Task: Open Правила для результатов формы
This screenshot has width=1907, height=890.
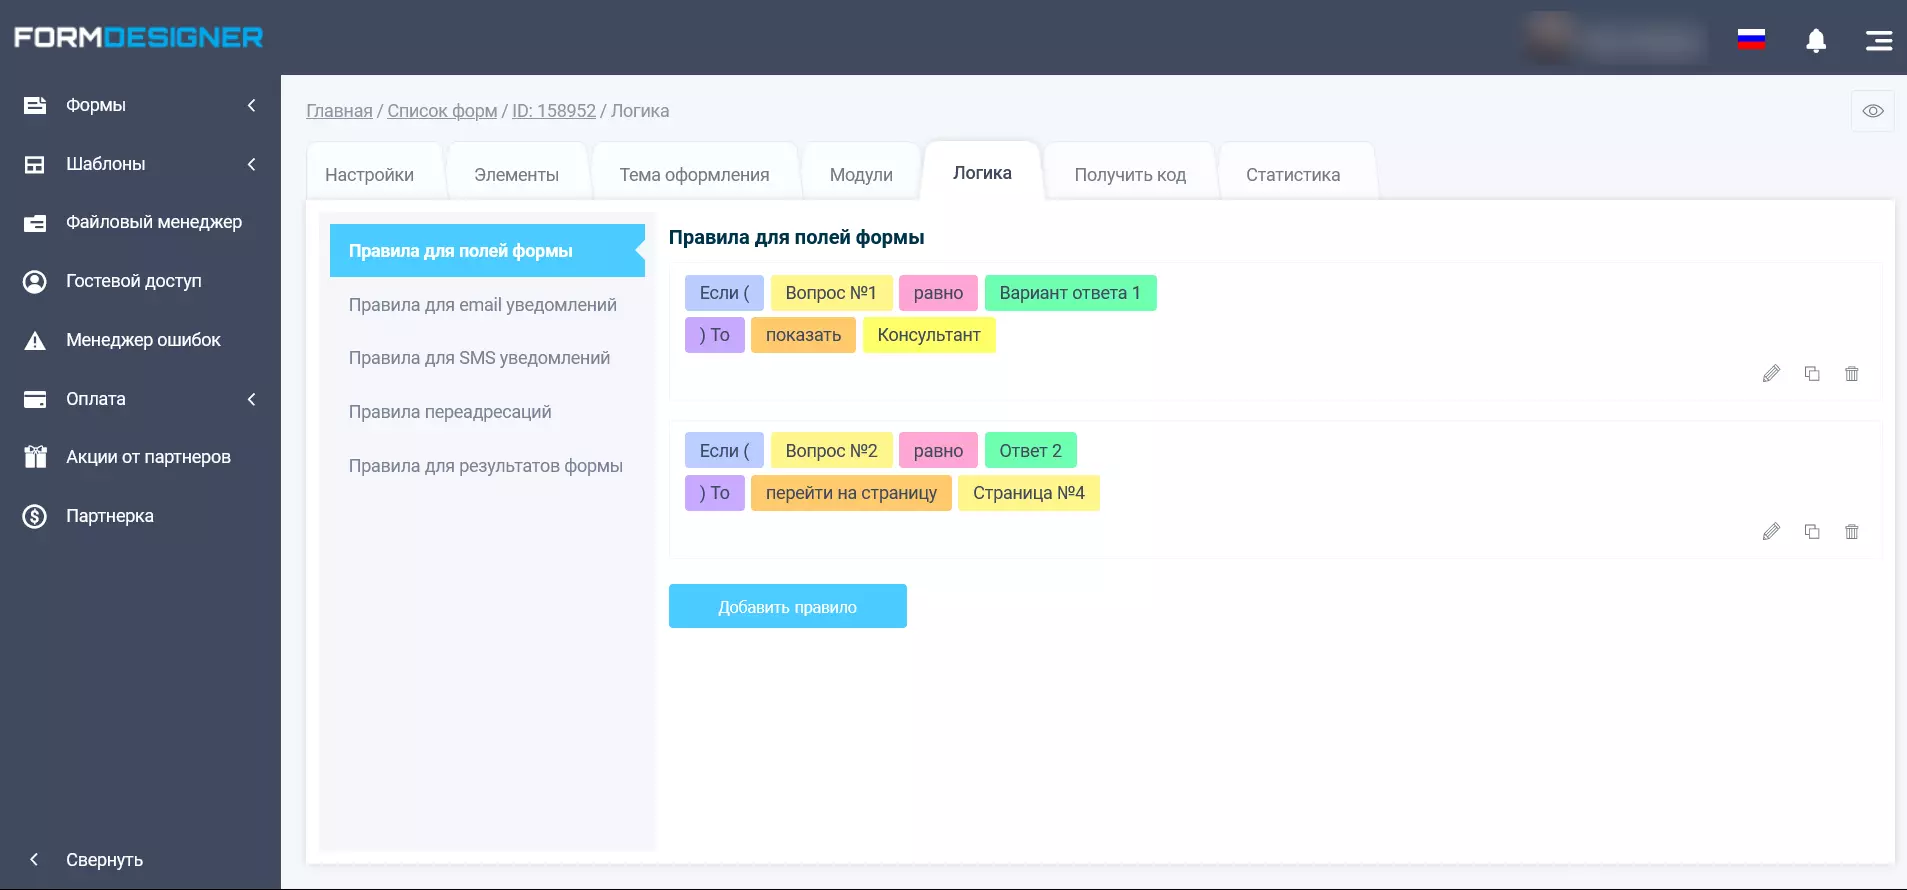Action: [x=486, y=466]
